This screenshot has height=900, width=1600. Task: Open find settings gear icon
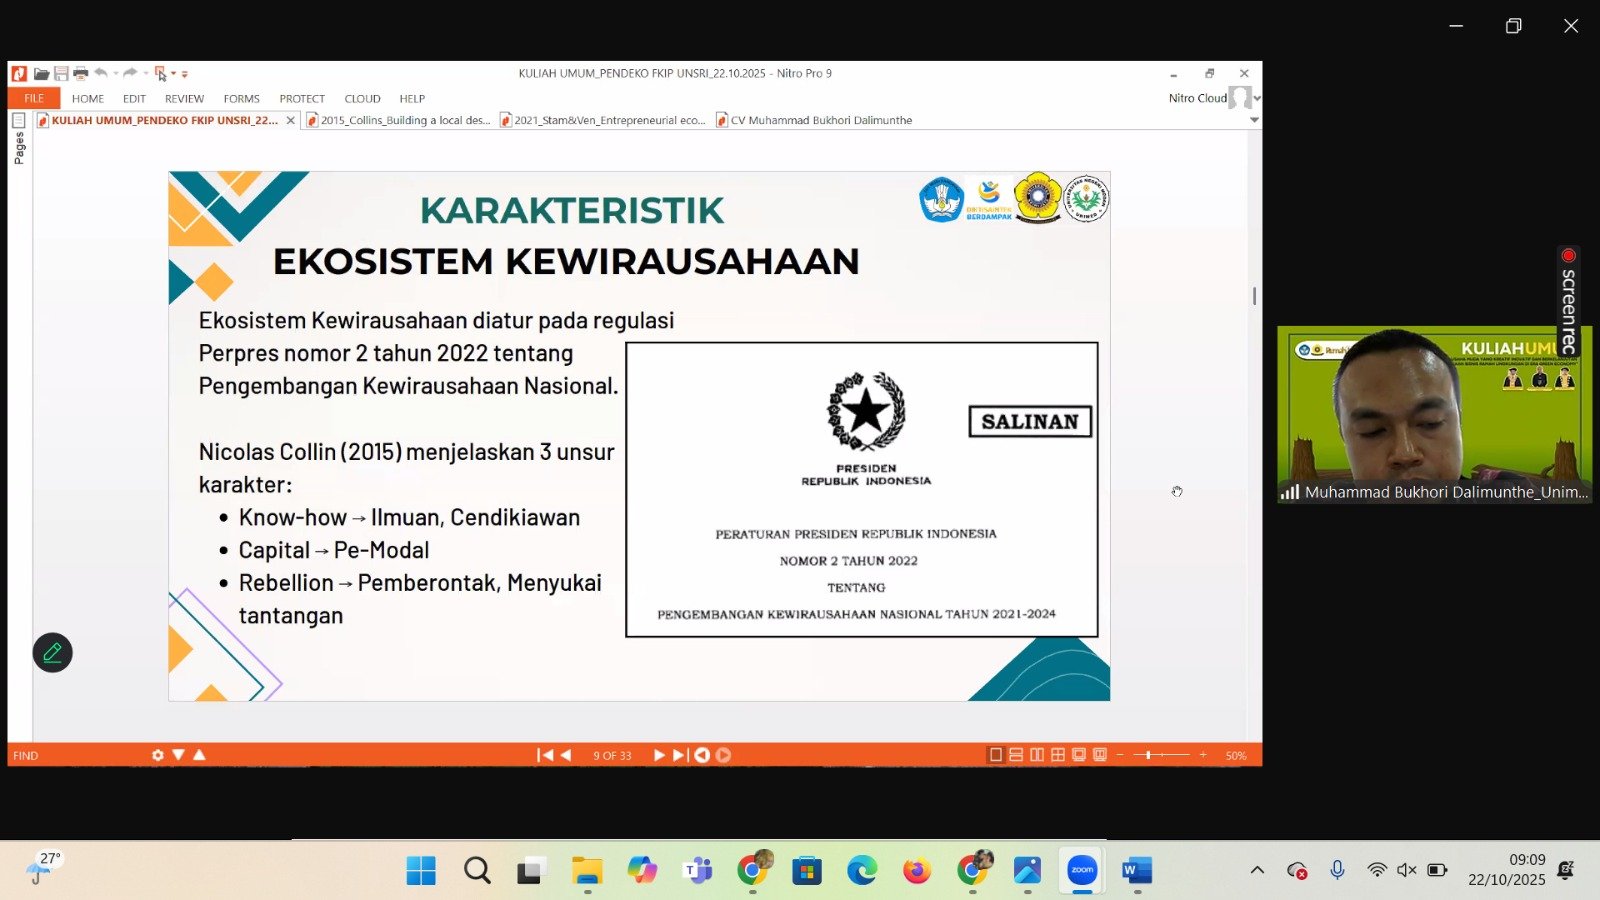click(x=157, y=755)
